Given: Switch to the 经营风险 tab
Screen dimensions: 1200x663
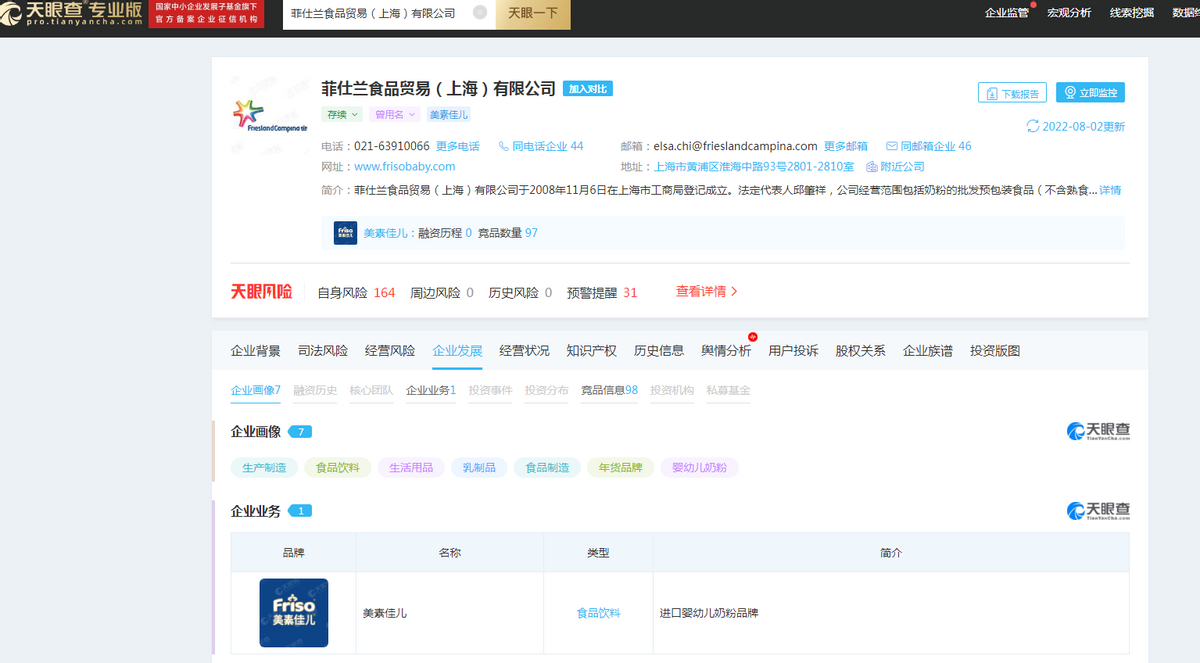Looking at the screenshot, I should point(390,351).
